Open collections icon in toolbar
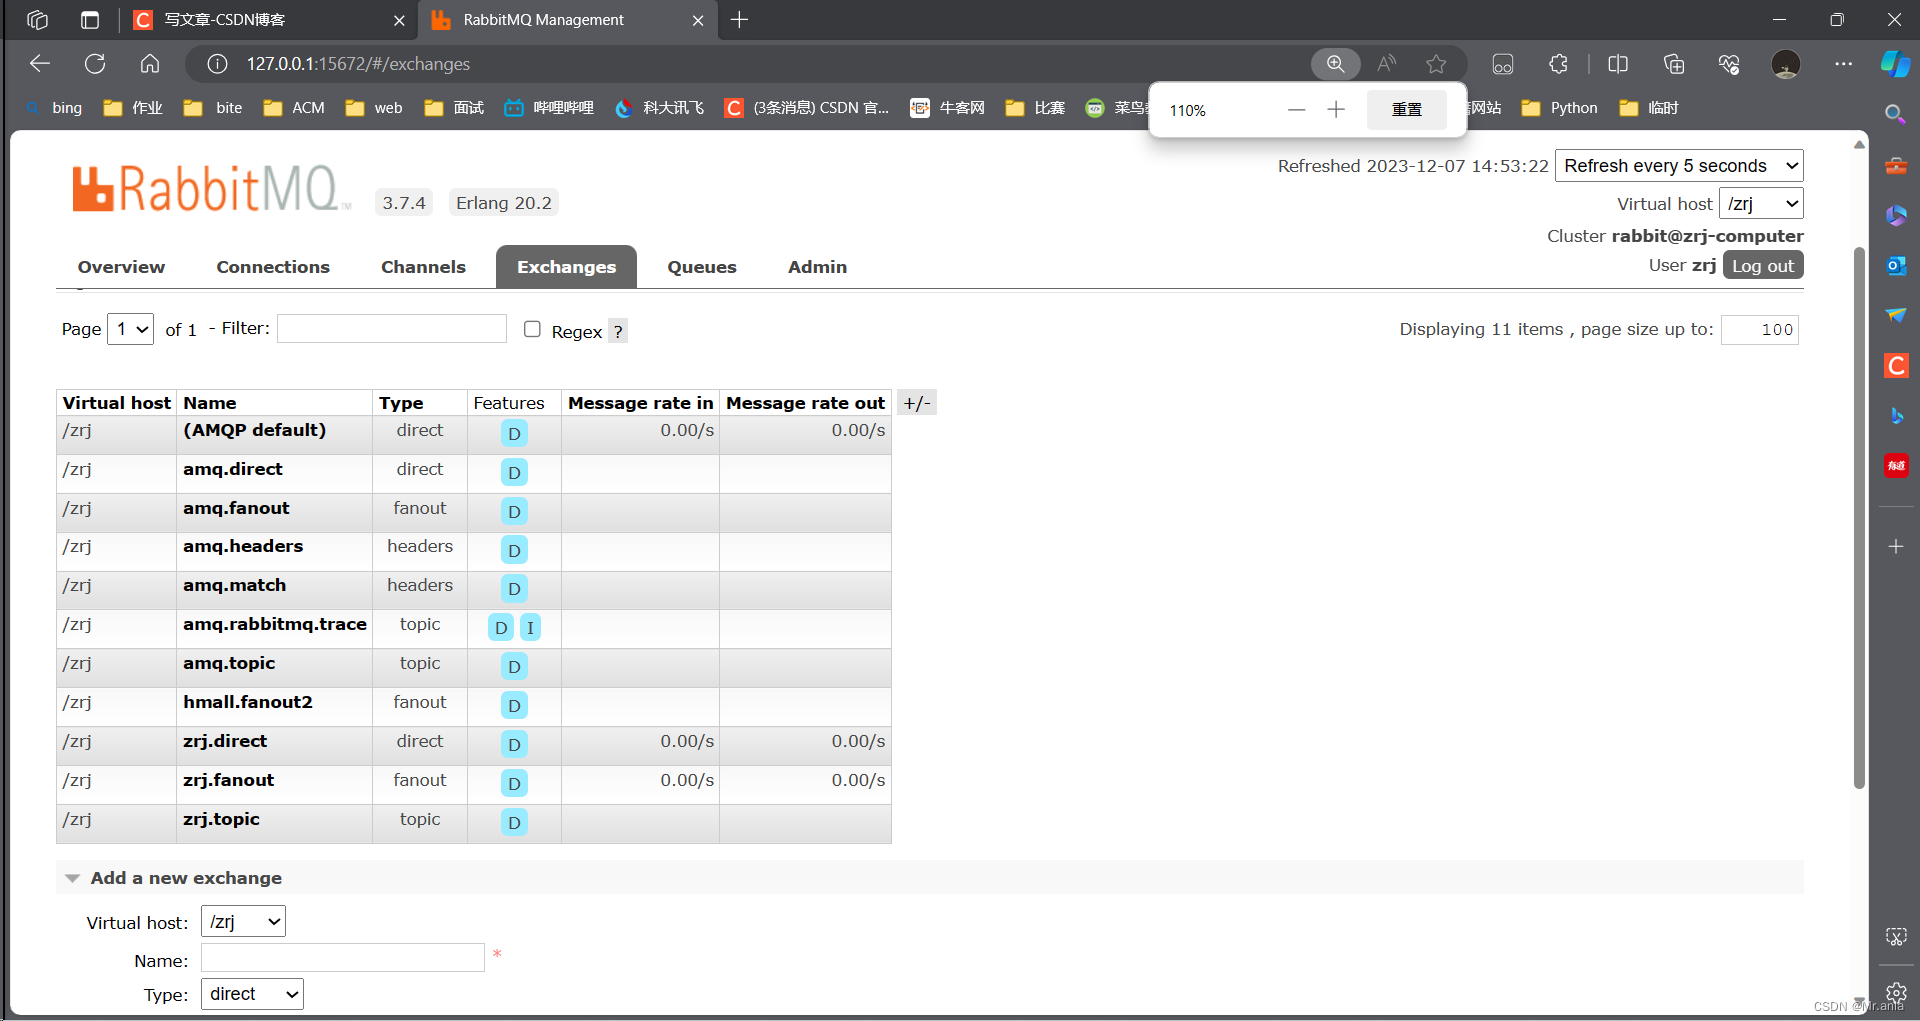 pos(1673,64)
